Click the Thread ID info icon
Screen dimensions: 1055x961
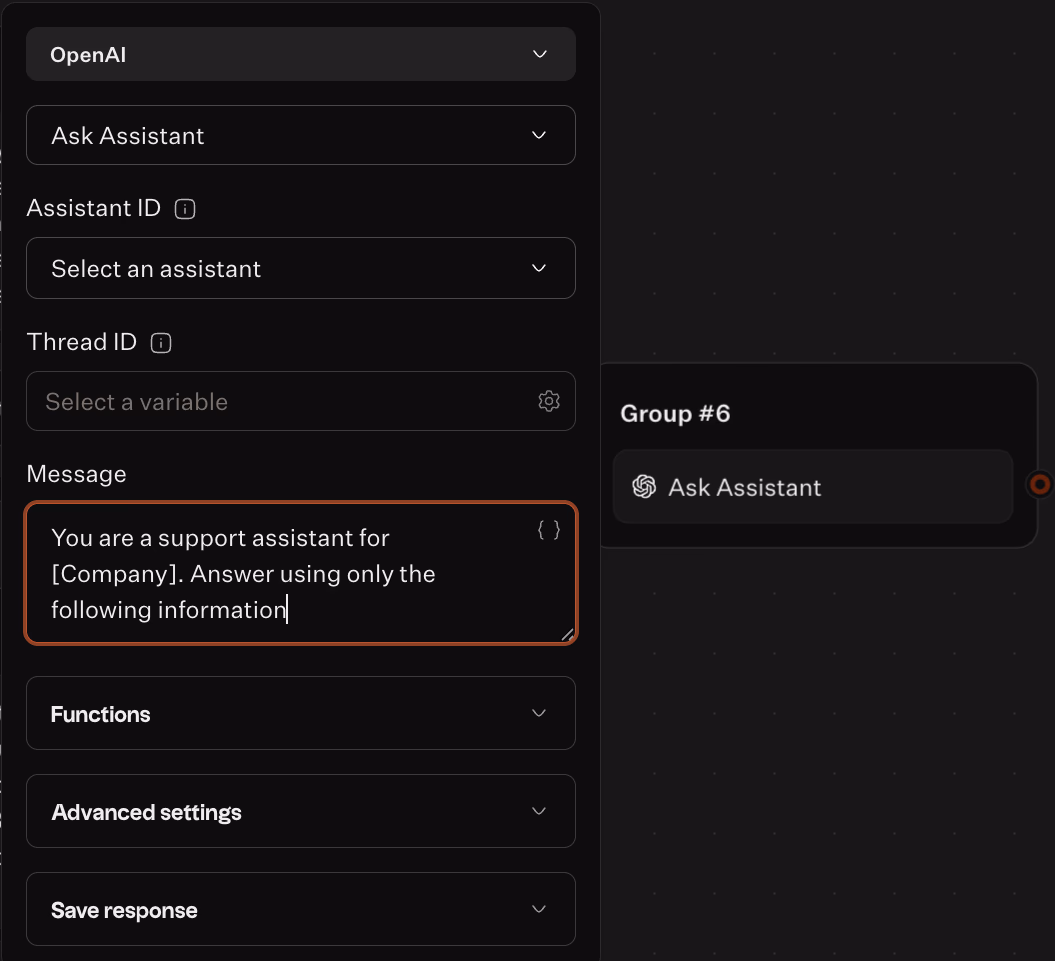pos(161,343)
